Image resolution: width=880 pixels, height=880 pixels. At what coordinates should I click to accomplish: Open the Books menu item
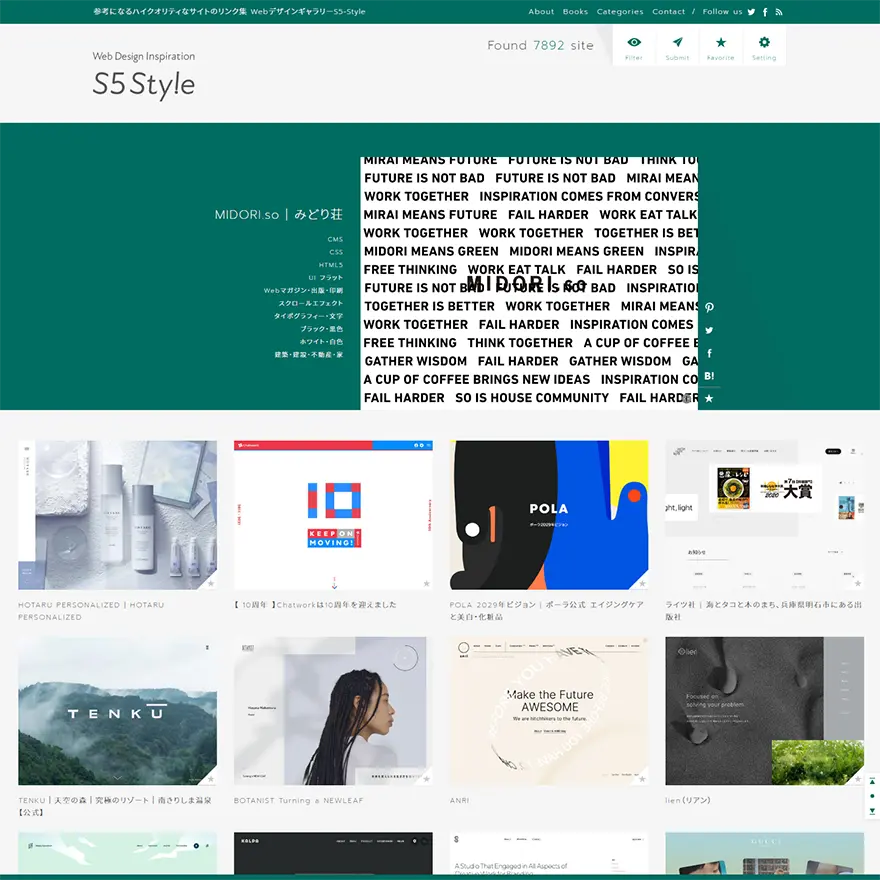pyautogui.click(x=575, y=12)
